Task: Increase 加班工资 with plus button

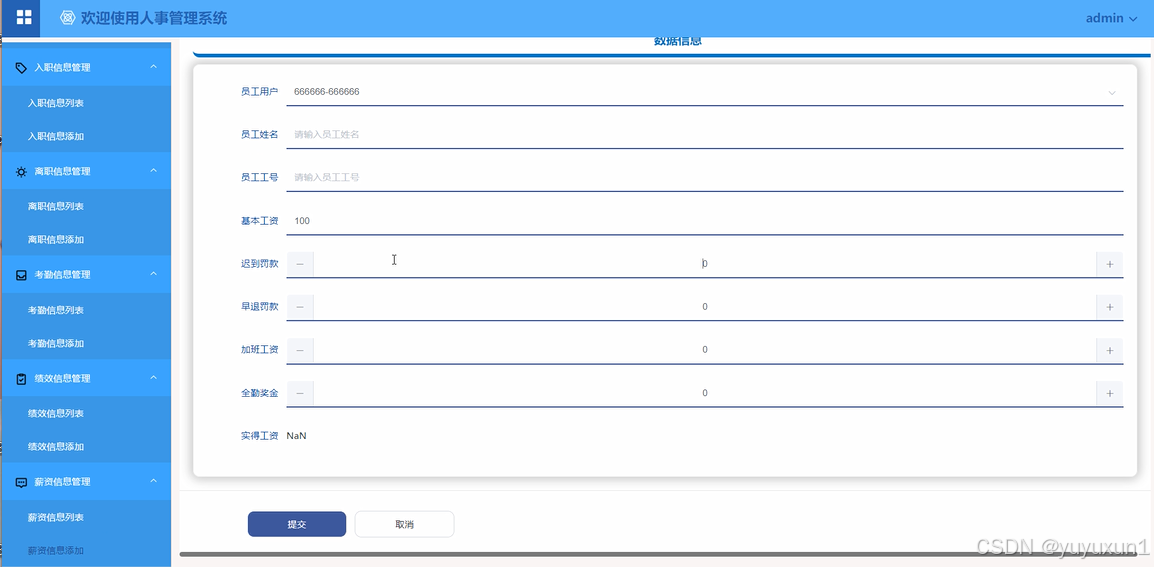Action: [1110, 351]
